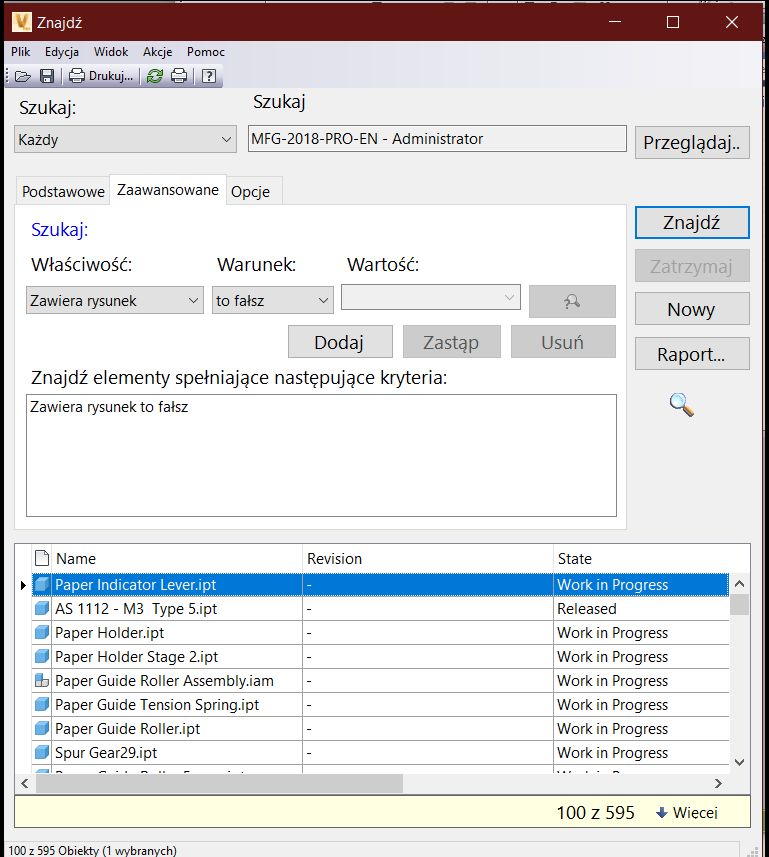This screenshot has width=769, height=857.
Task: Click the open folder toolbar icon
Action: pyautogui.click(x=22, y=76)
